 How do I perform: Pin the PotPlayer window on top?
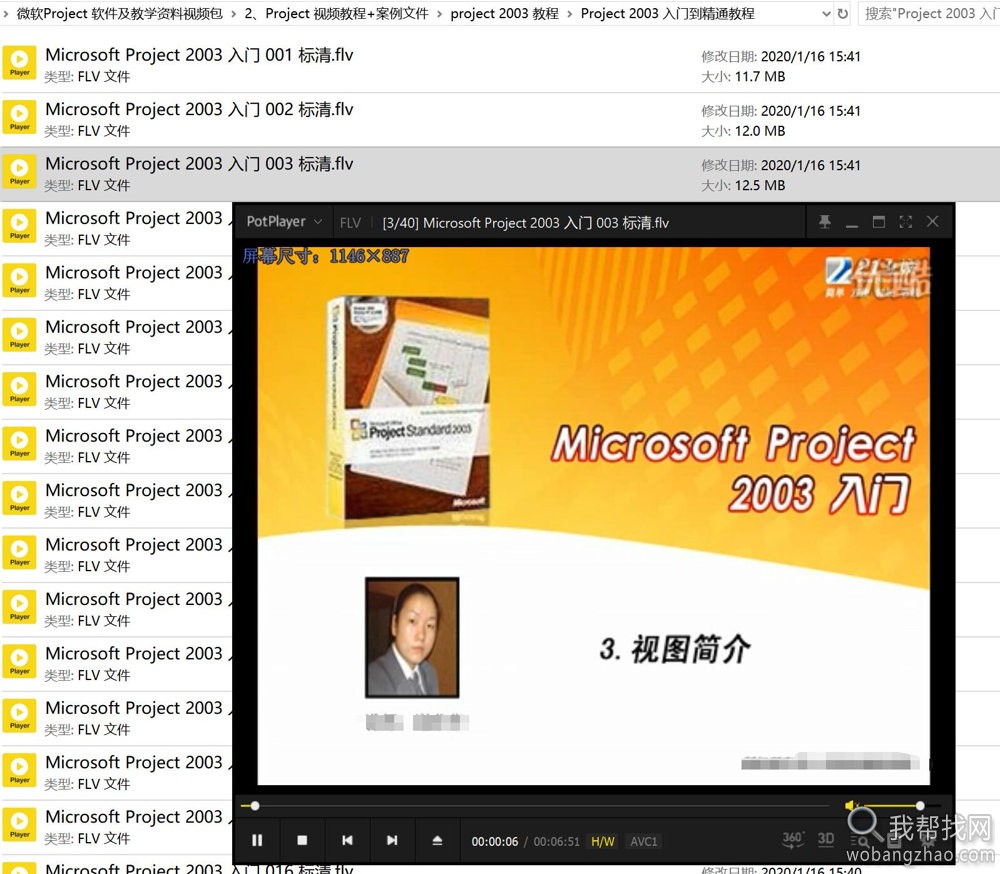(825, 222)
